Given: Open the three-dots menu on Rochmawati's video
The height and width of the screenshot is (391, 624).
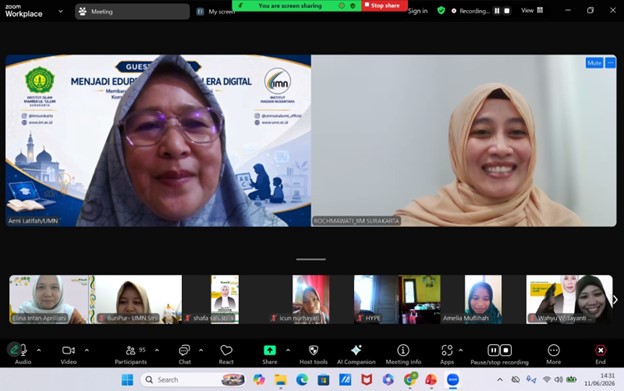Looking at the screenshot, I should click(x=610, y=63).
